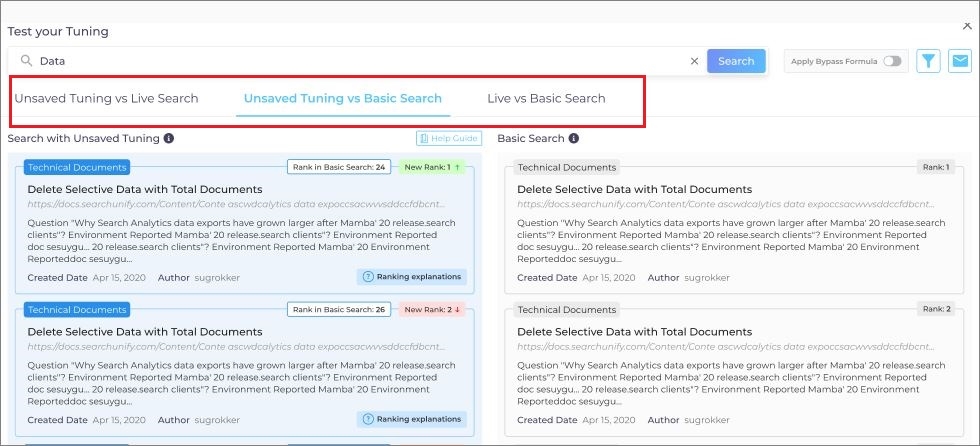Click the filter funnel icon
The width and height of the screenshot is (980, 446).
(929, 61)
